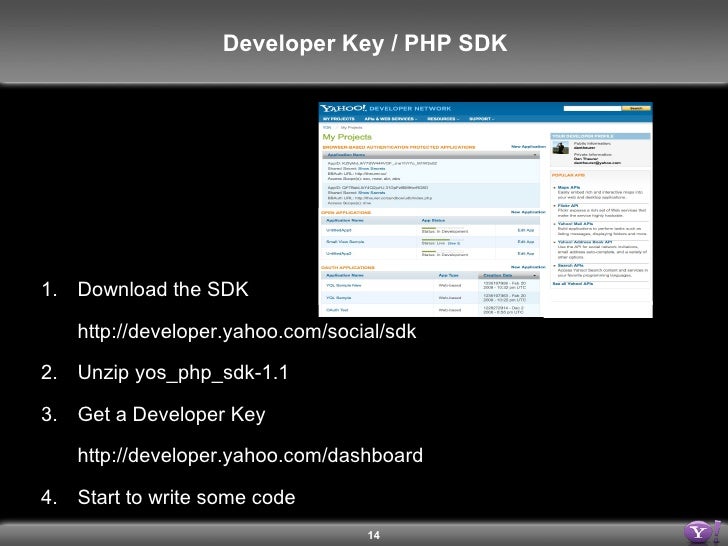Click the developer.yahoo.com/social/sdk URL text
The width and height of the screenshot is (728, 546).
[x=247, y=332]
